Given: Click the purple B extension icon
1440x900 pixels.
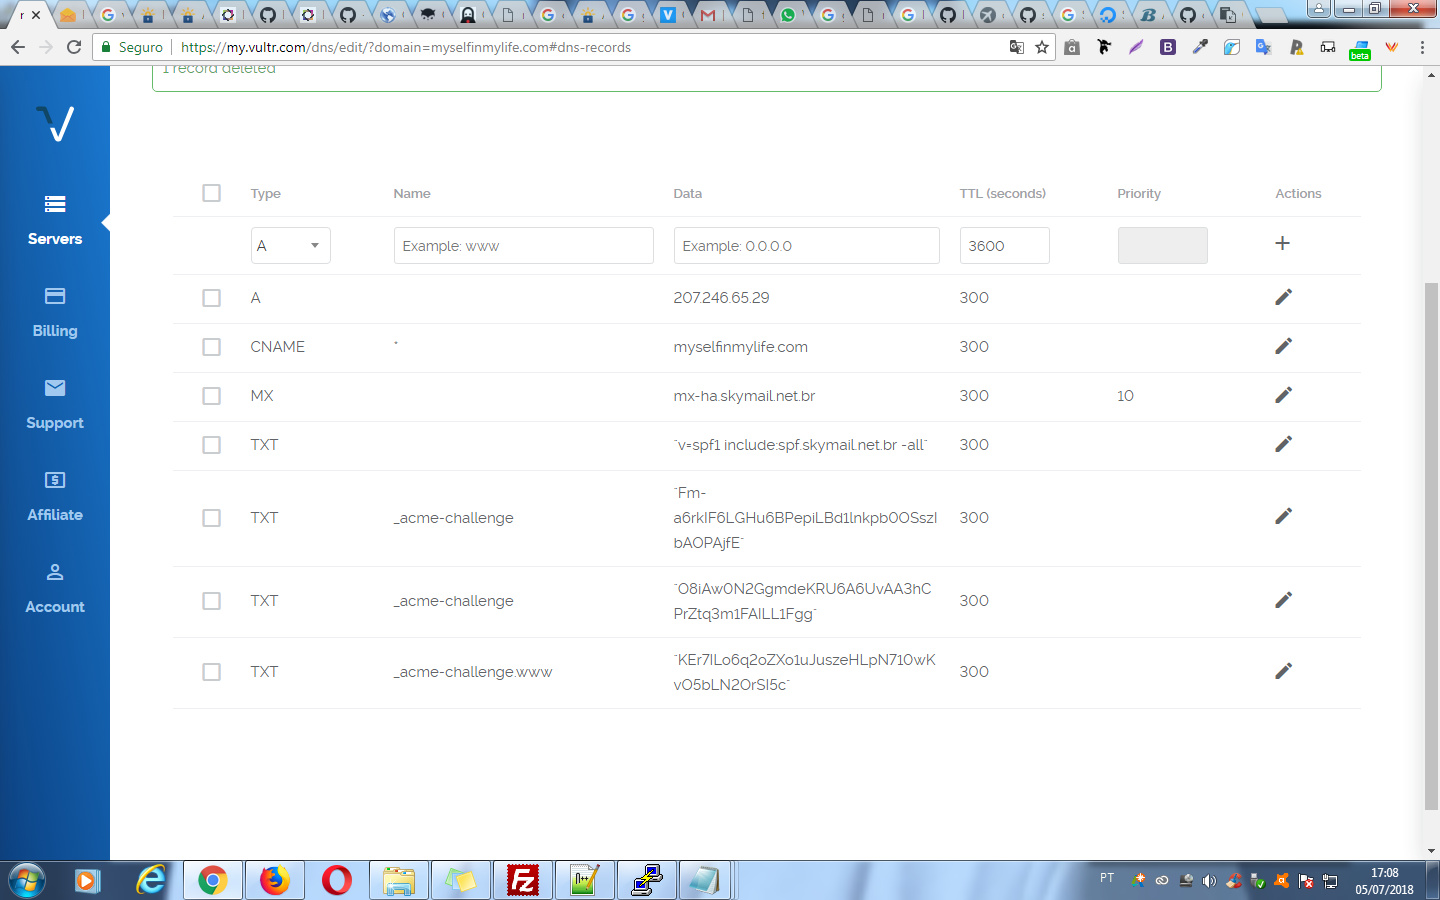Looking at the screenshot, I should point(1167,47).
